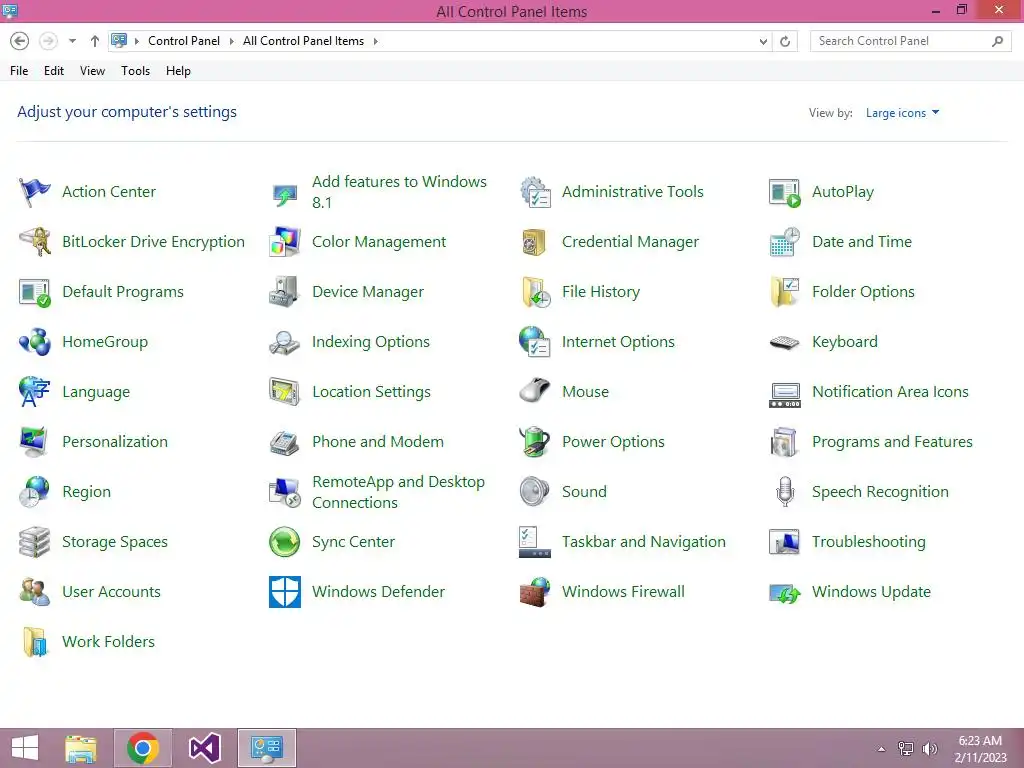Click the Back navigation button
Image resolution: width=1024 pixels, height=768 pixels.
coord(20,41)
